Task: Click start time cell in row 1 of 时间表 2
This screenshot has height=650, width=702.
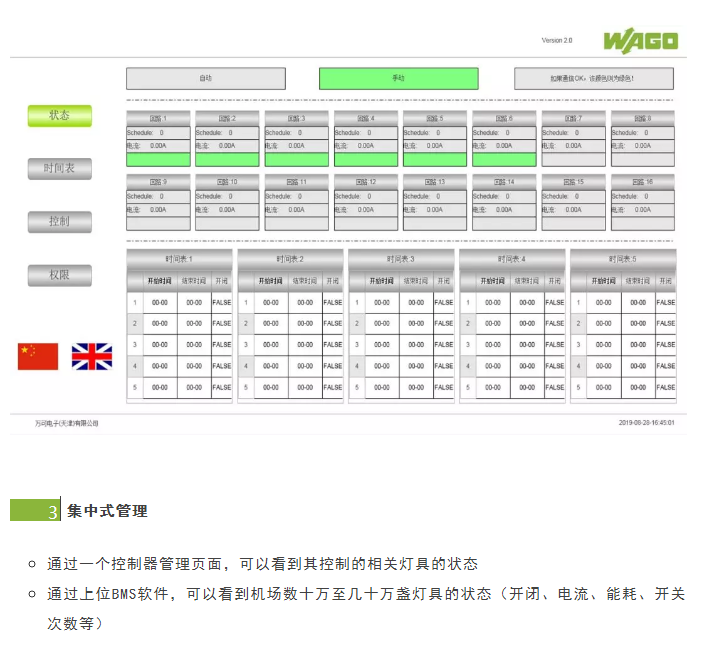Action: pos(271,302)
